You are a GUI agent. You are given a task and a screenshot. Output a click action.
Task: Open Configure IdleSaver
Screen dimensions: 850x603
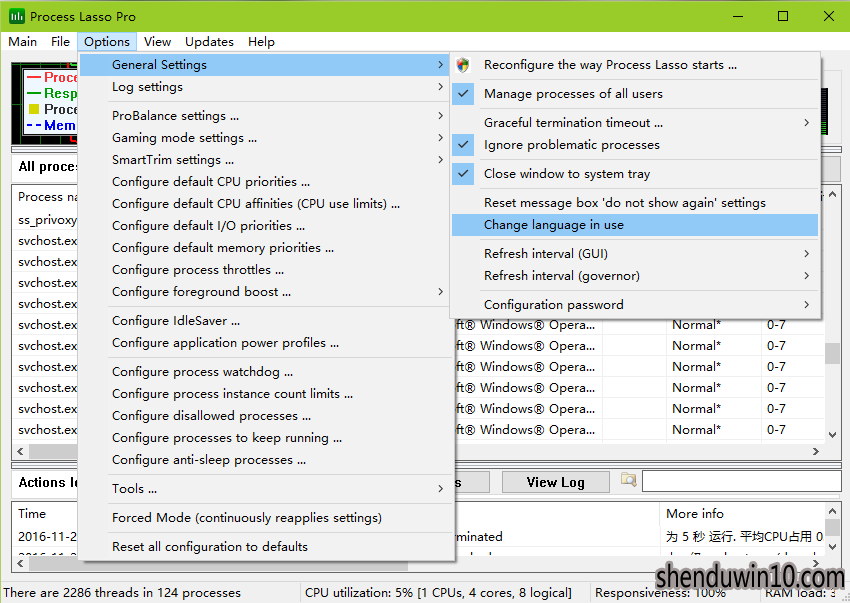click(x=265, y=320)
